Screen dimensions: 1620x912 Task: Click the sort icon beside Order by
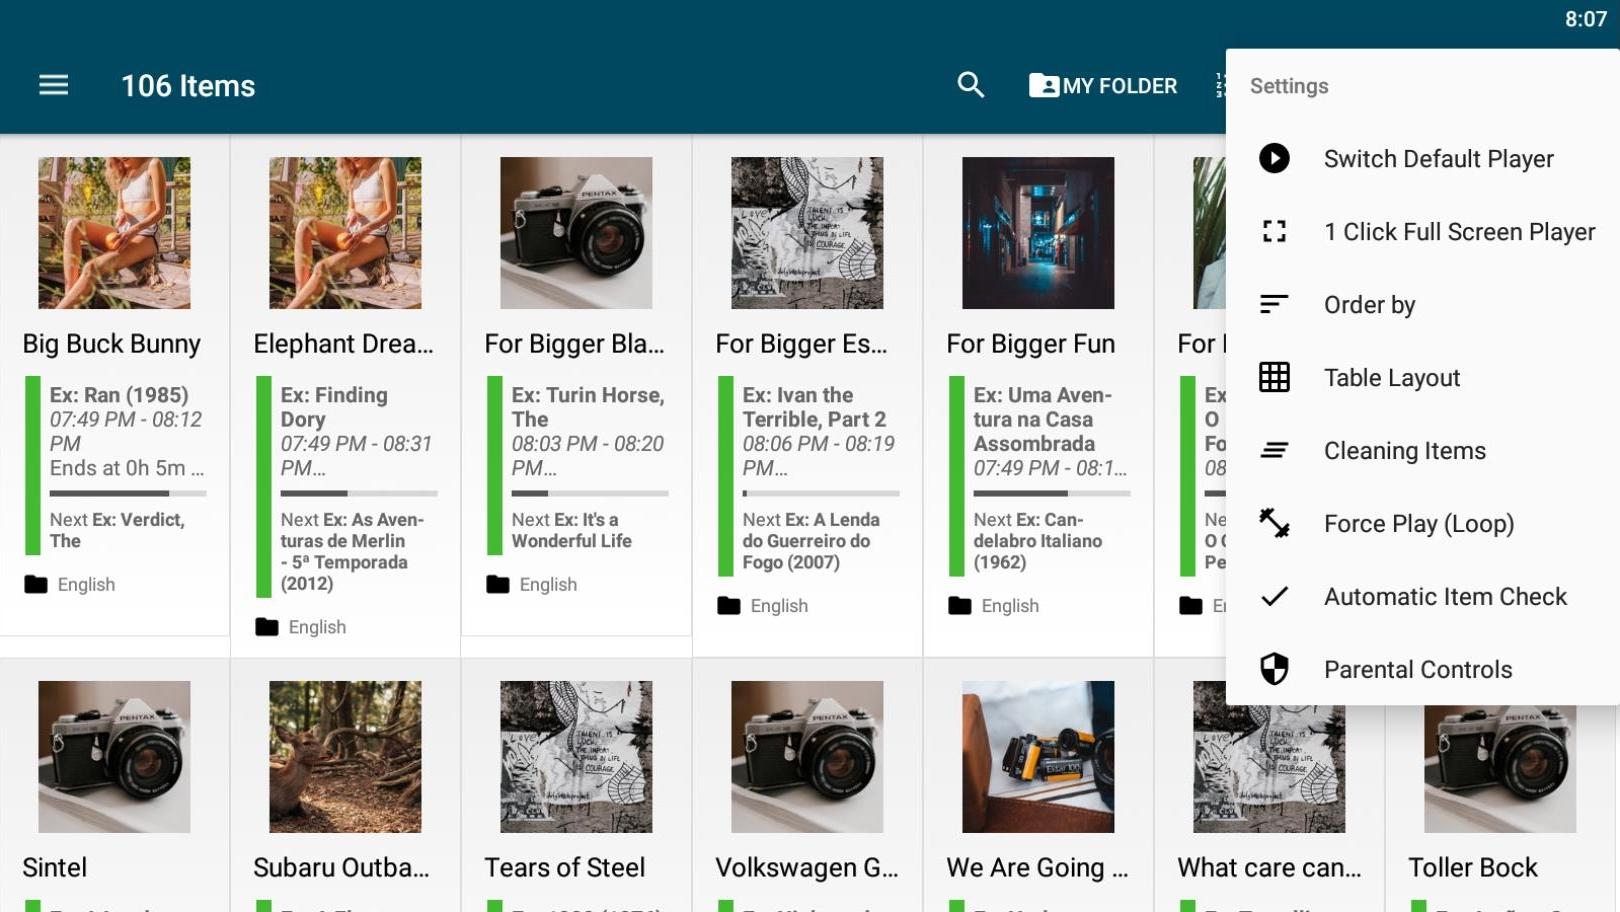click(x=1274, y=304)
